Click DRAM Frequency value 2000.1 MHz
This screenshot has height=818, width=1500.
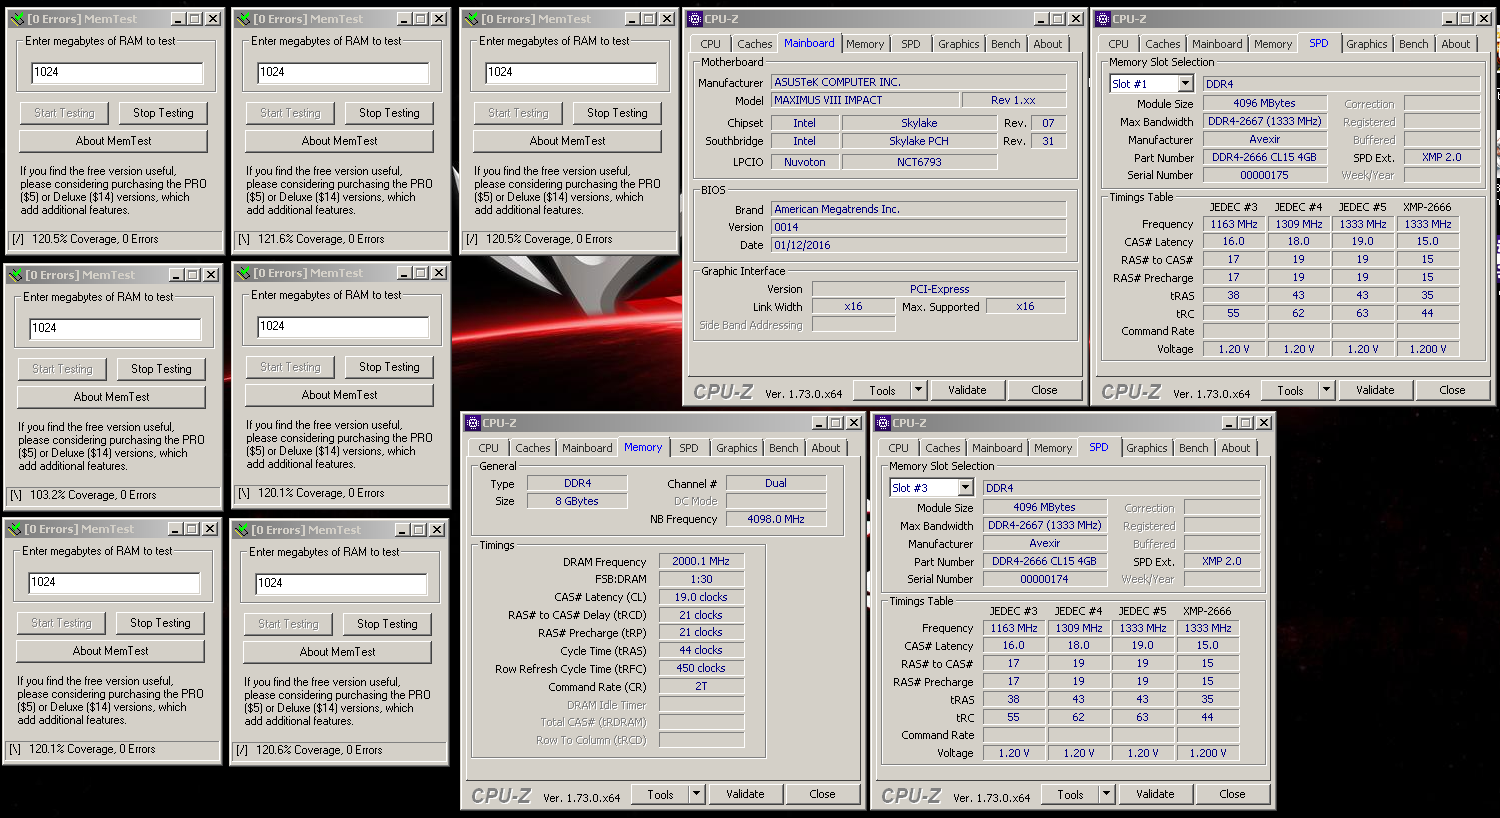click(x=701, y=561)
